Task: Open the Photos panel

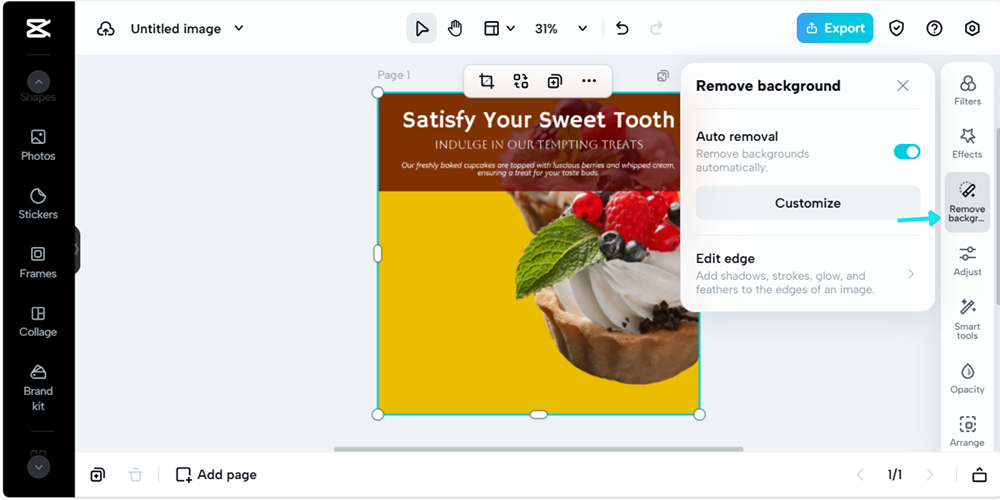Action: point(38,145)
